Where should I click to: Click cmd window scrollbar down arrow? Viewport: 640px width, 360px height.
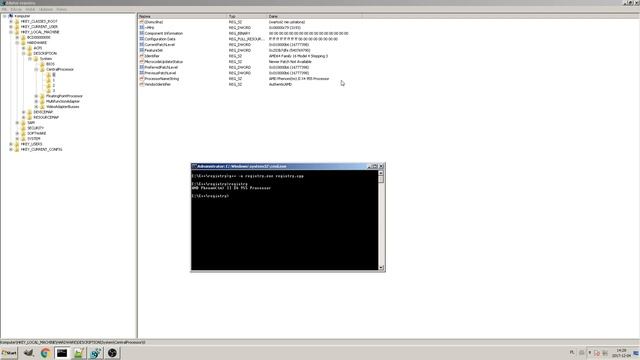381,268
